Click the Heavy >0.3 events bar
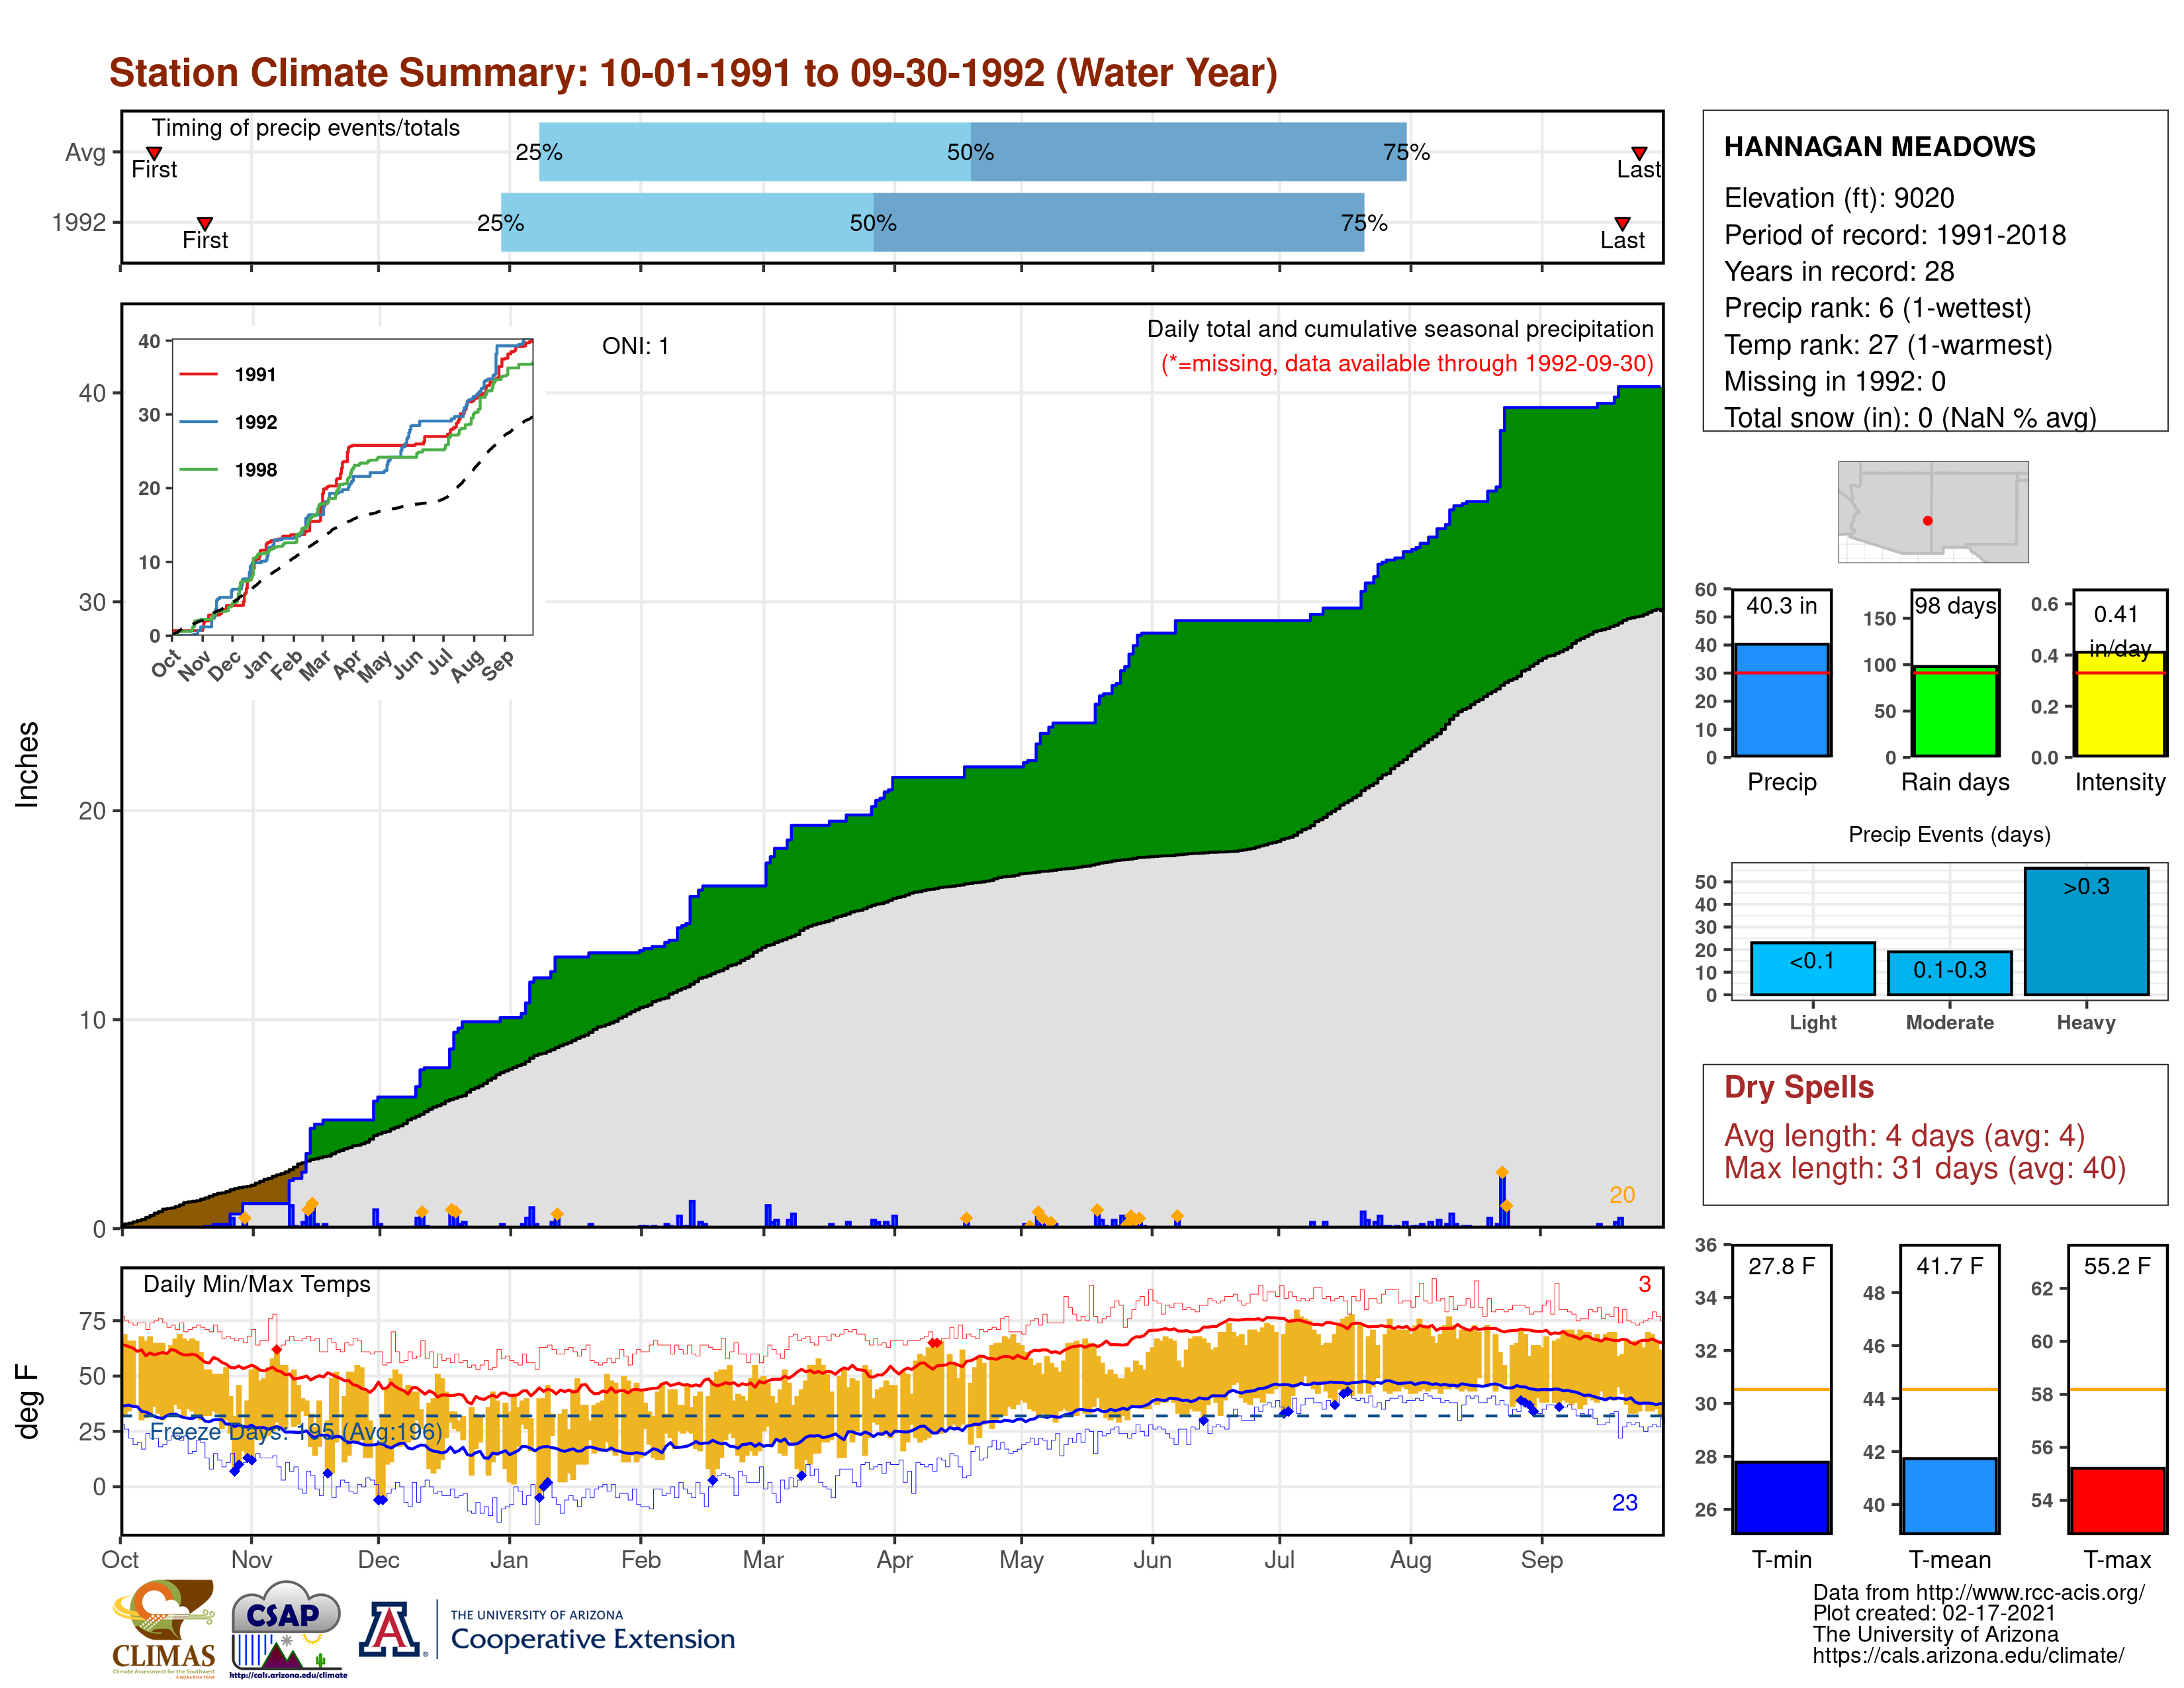2184x1688 pixels. 2086,931
